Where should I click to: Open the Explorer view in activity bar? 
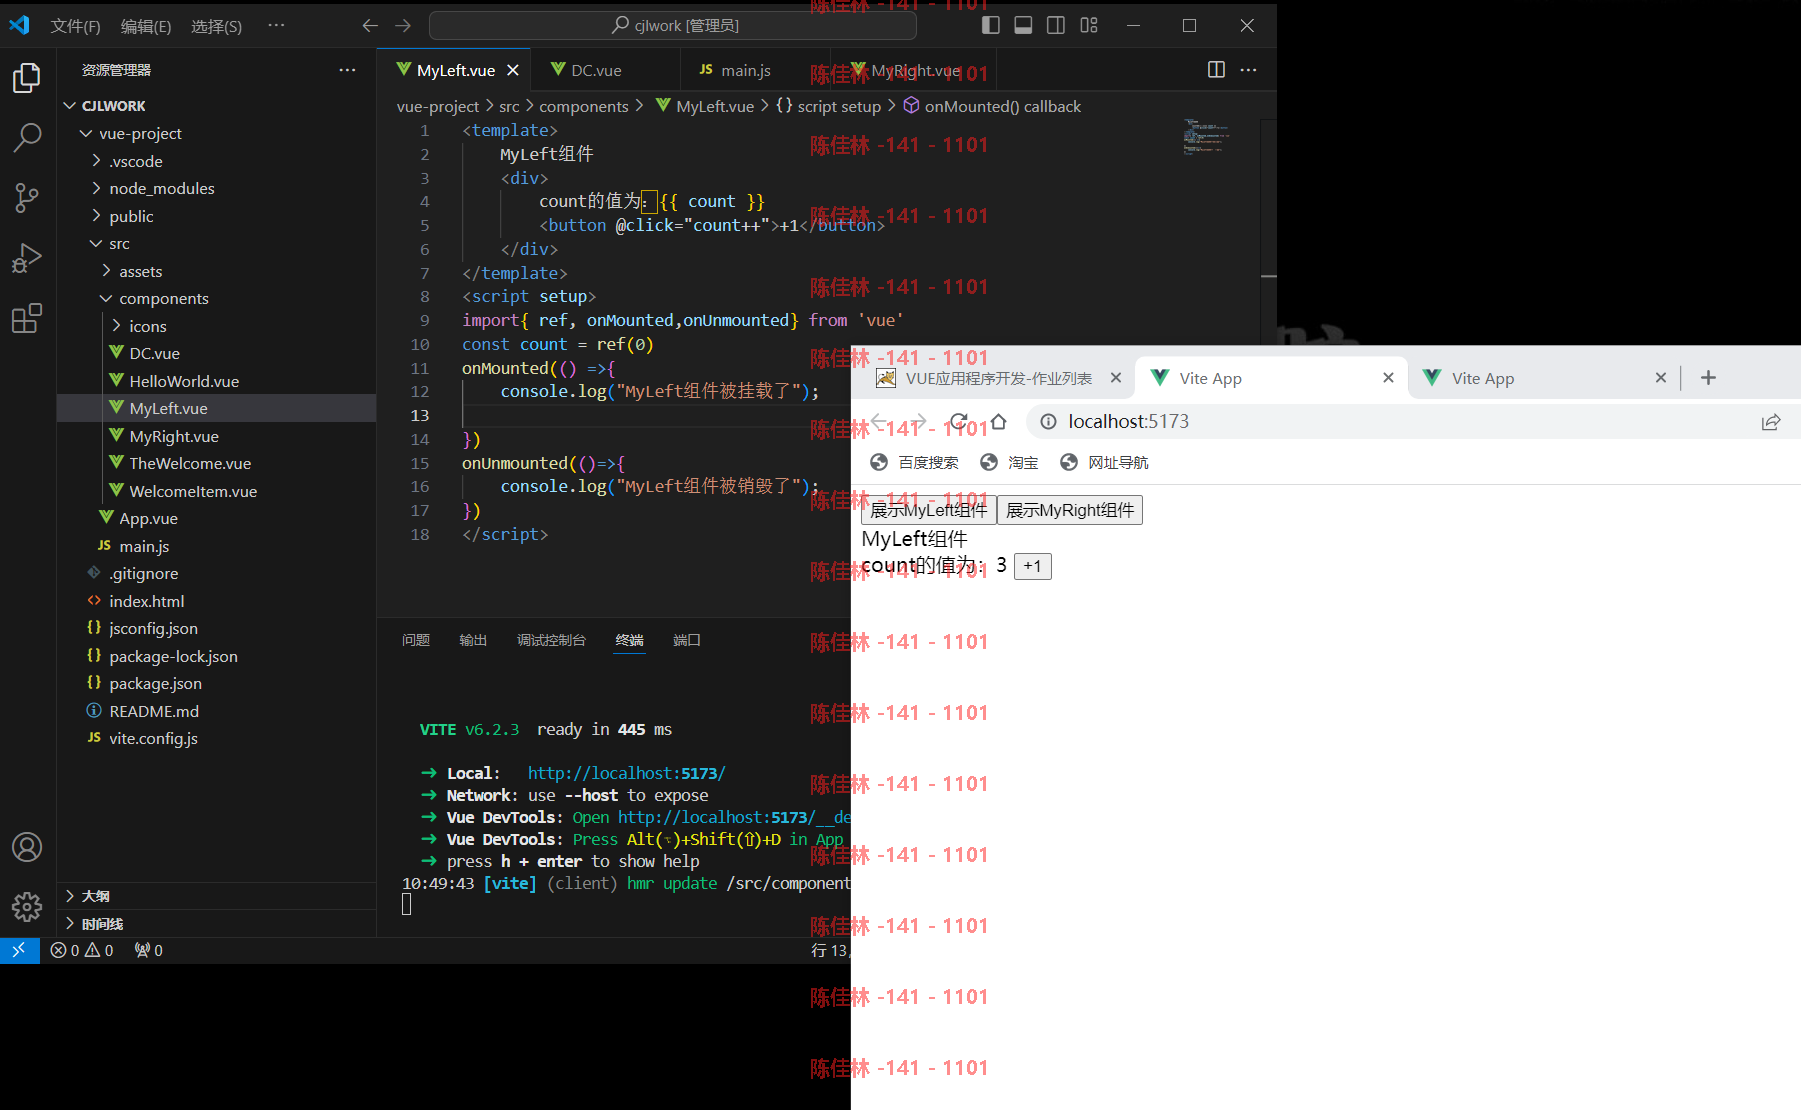(x=27, y=77)
